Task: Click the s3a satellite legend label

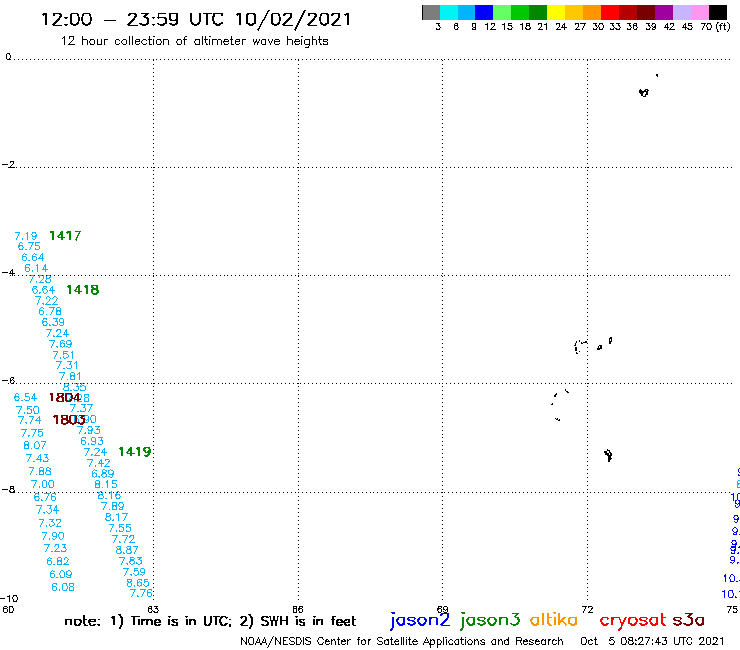Action: [x=688, y=620]
